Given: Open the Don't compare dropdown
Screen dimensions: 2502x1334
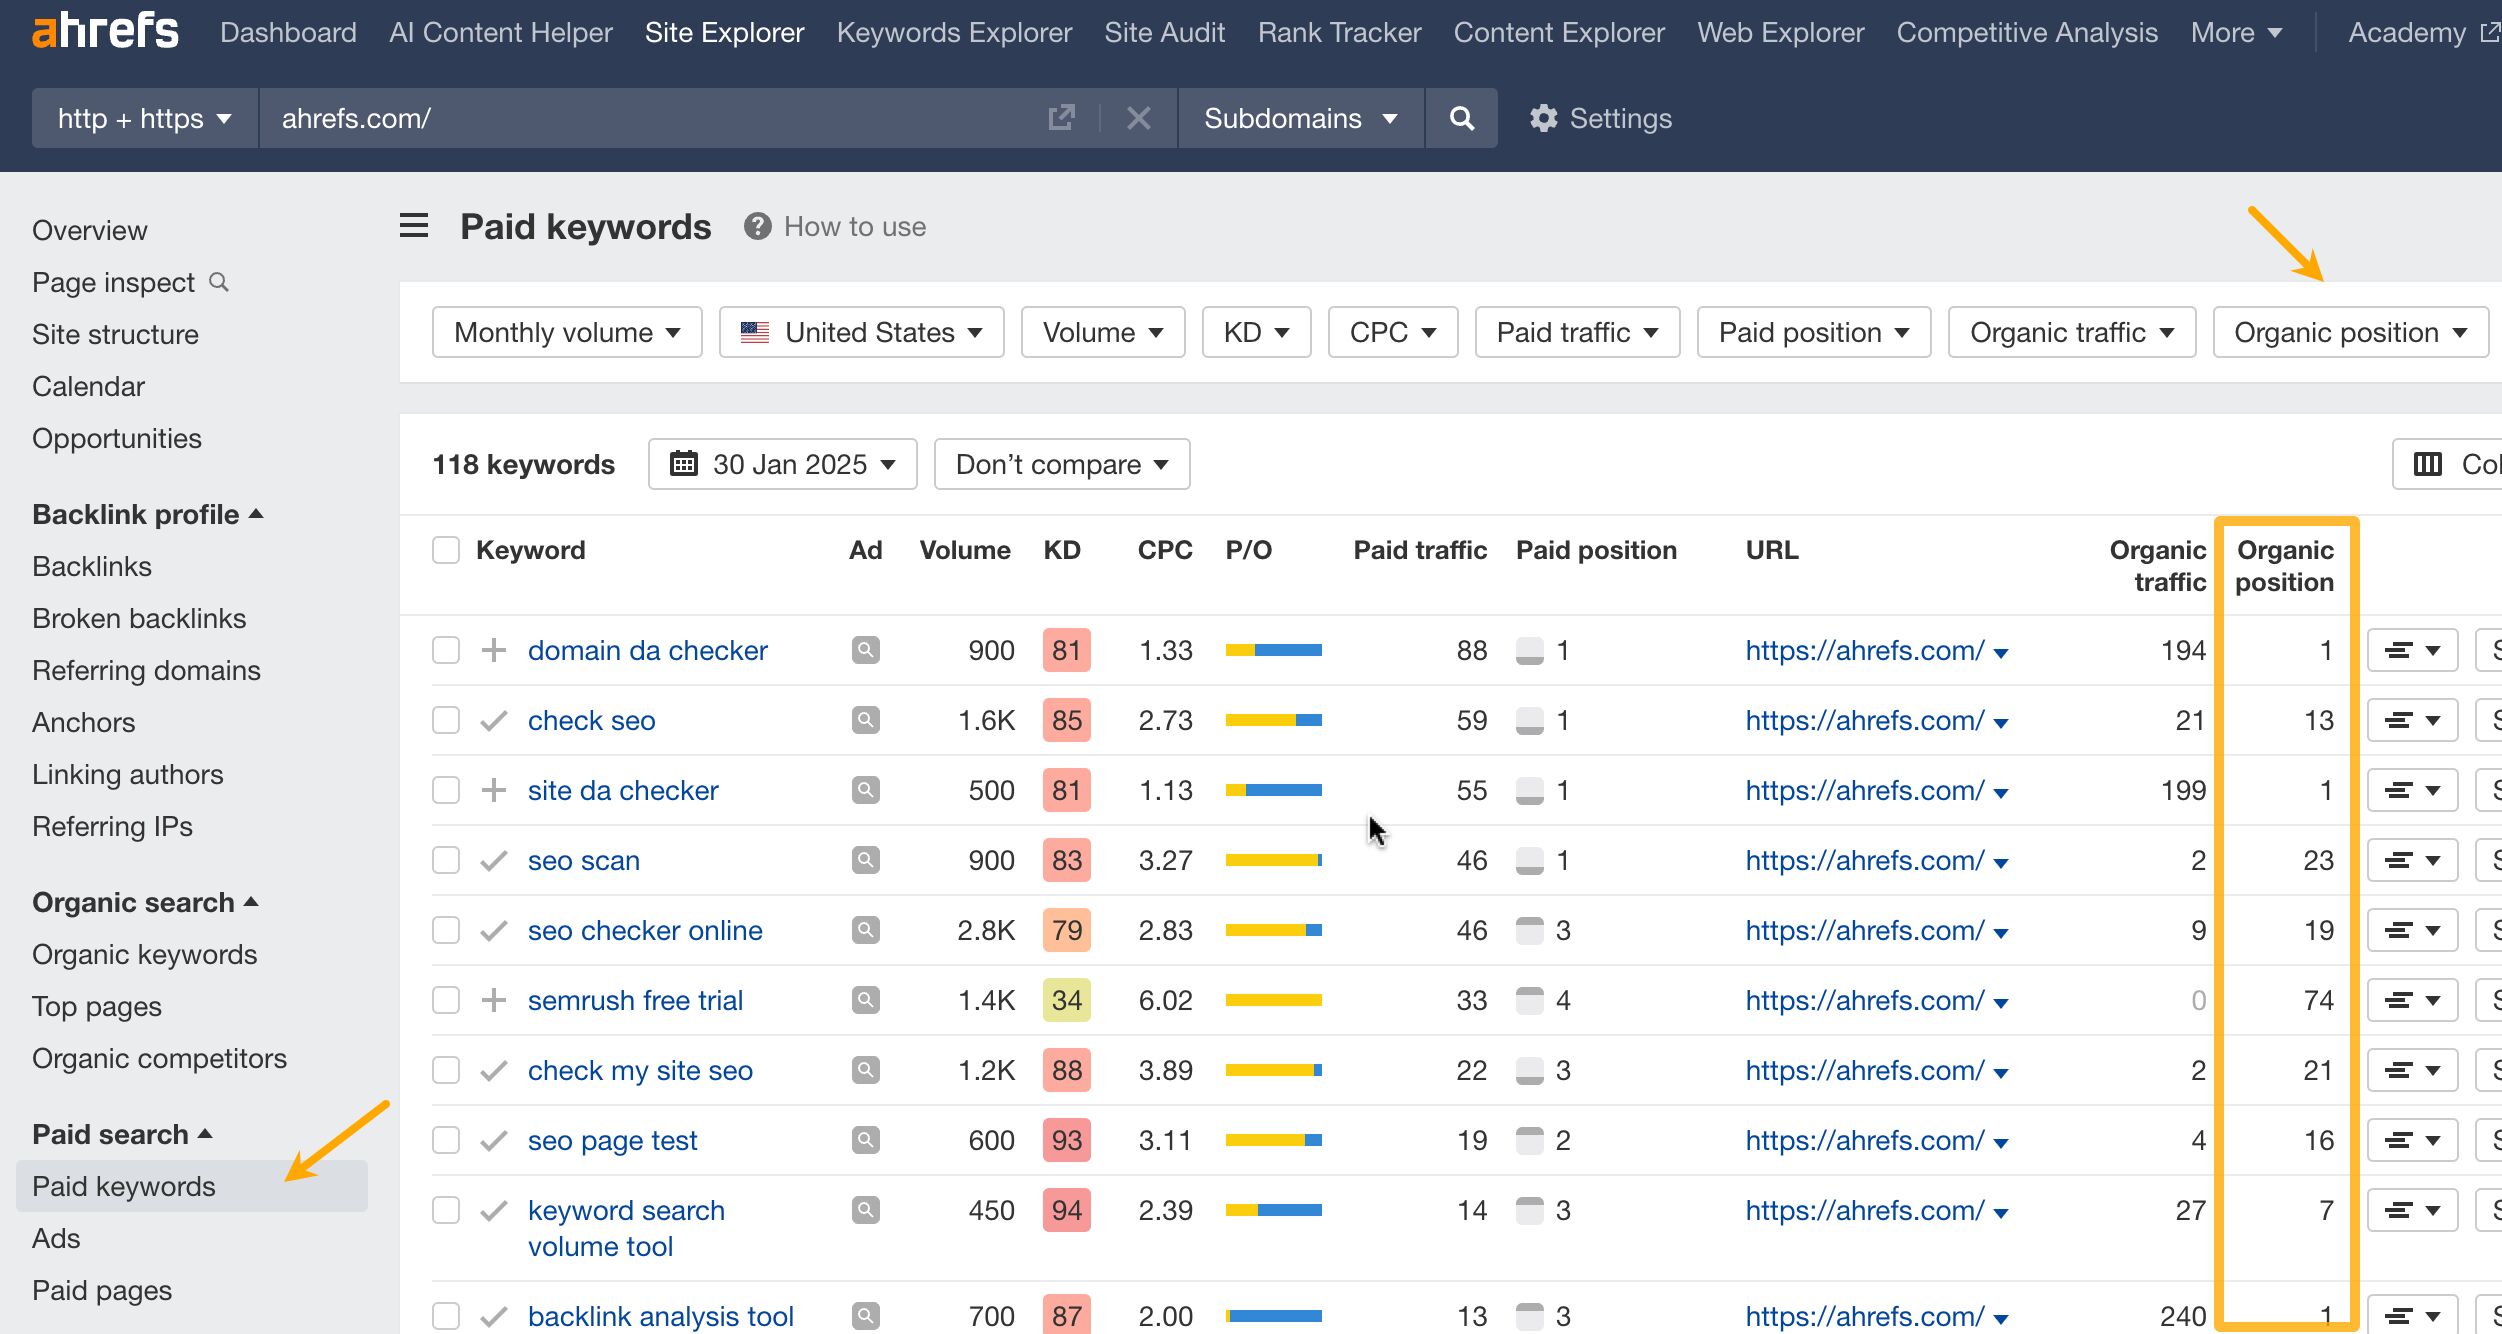Looking at the screenshot, I should click(1061, 463).
